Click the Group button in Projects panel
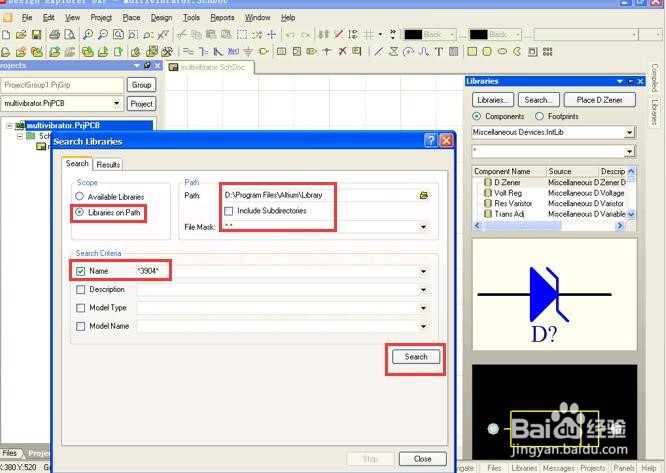666x473 pixels. pyautogui.click(x=141, y=85)
